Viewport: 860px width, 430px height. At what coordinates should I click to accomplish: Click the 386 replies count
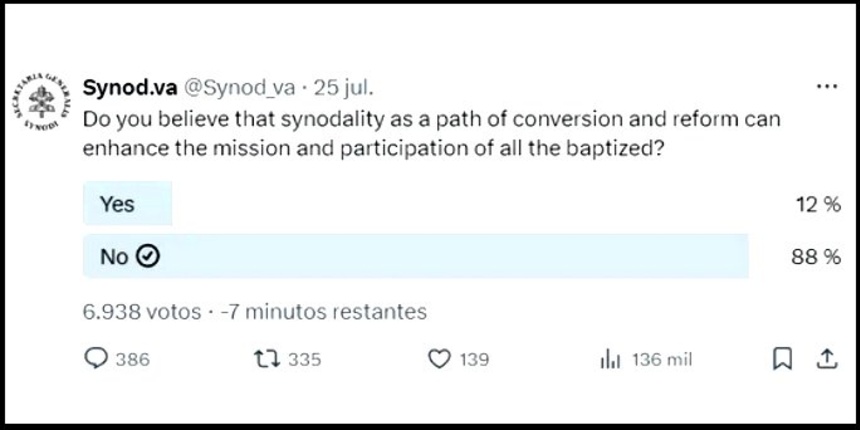133,360
